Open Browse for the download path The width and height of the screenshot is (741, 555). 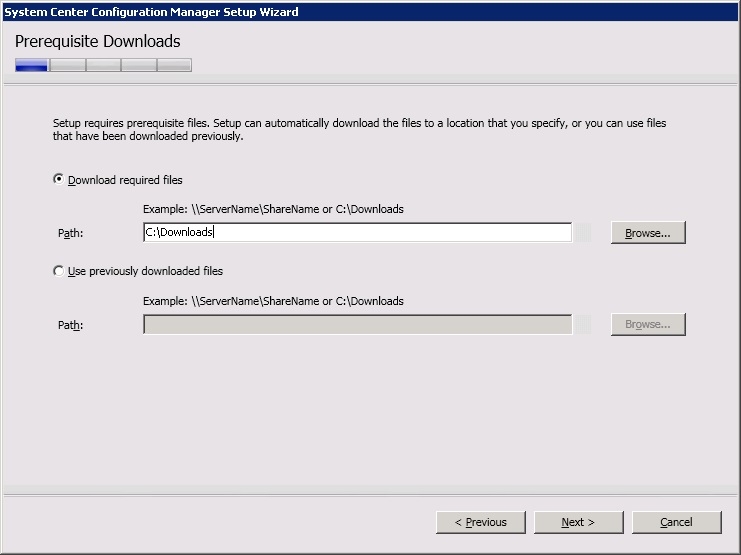pyautogui.click(x=647, y=233)
